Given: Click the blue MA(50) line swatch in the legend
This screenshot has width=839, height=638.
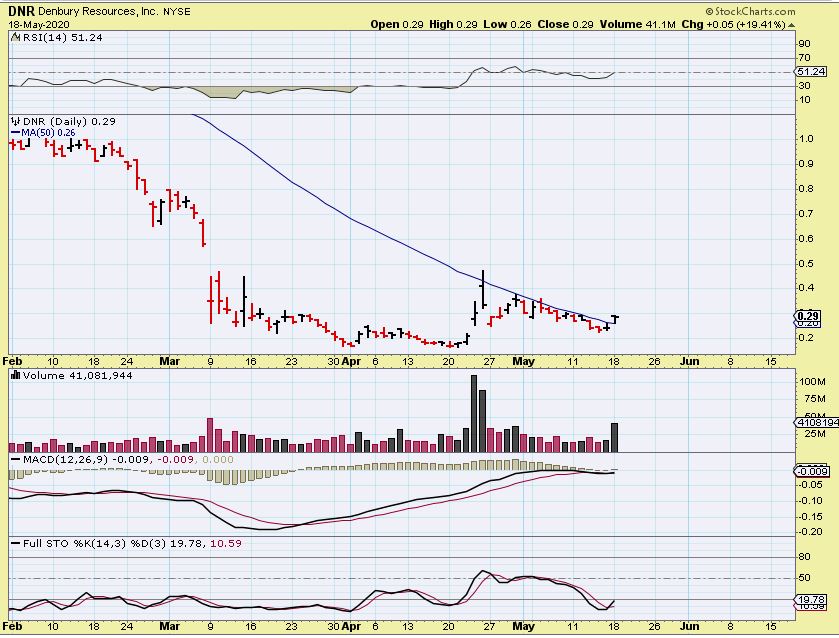Looking at the screenshot, I should coord(16,133).
